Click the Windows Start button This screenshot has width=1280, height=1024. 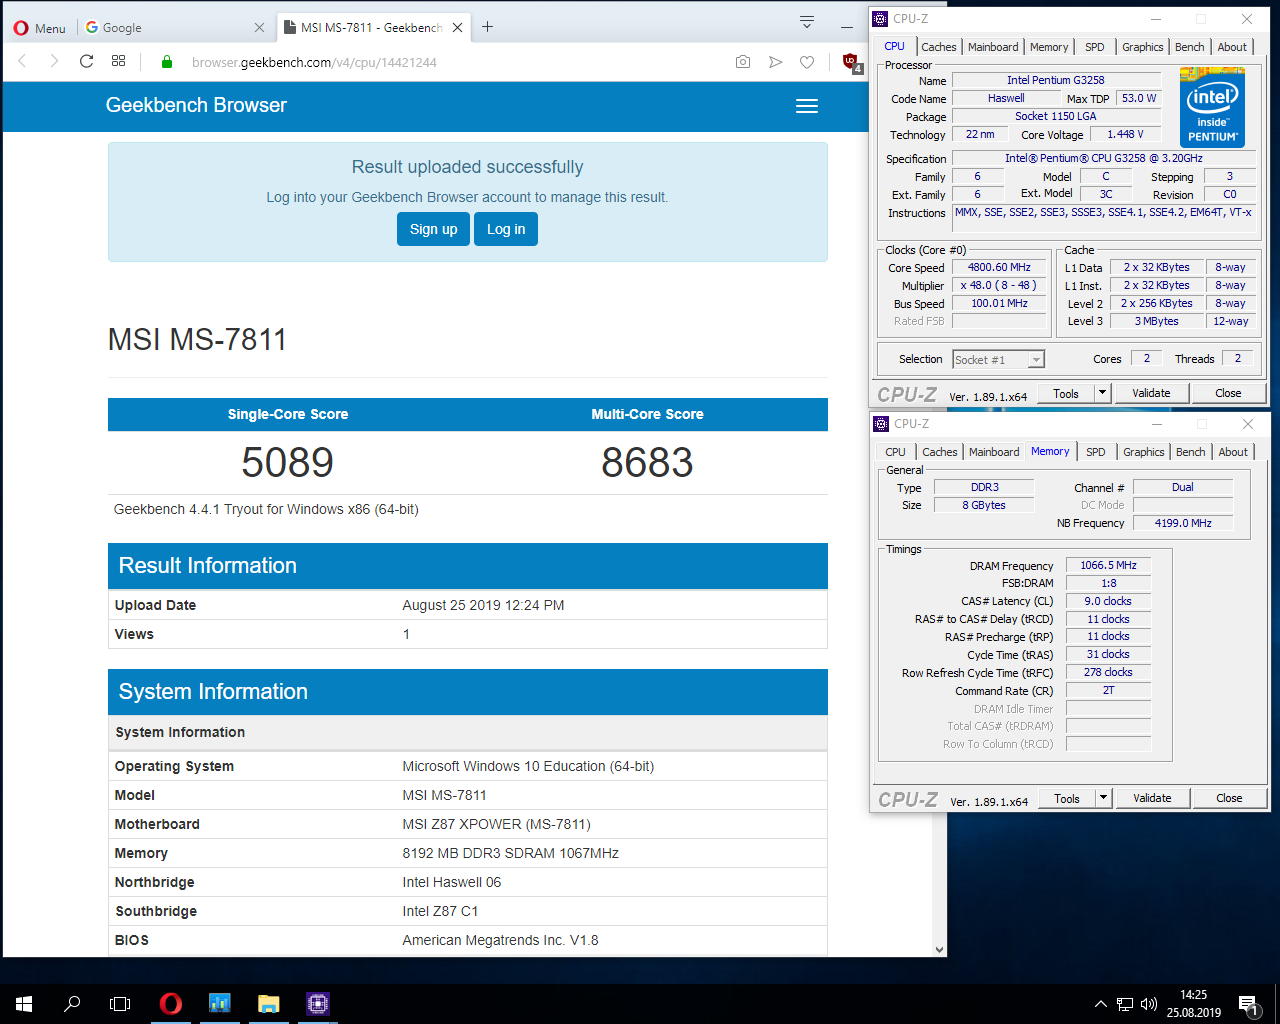[24, 1004]
